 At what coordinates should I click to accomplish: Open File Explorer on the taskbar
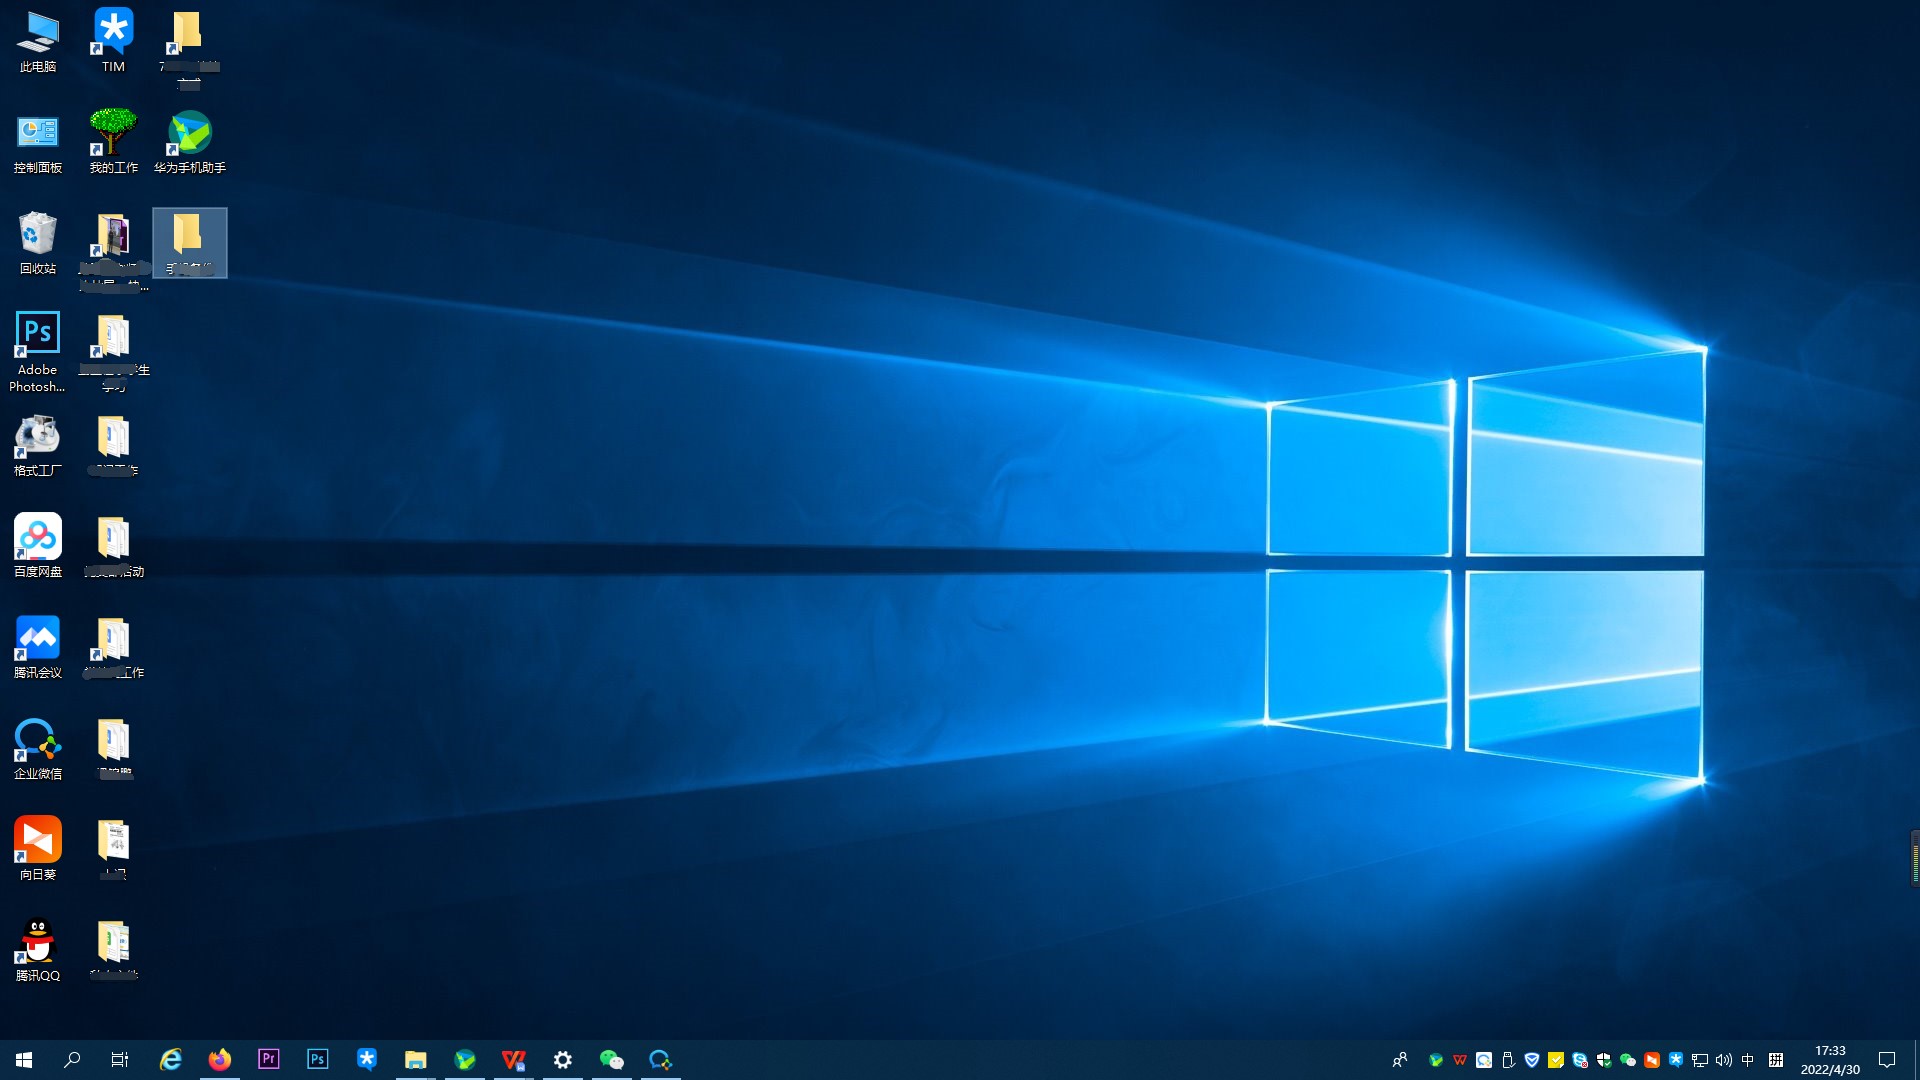pos(416,1060)
